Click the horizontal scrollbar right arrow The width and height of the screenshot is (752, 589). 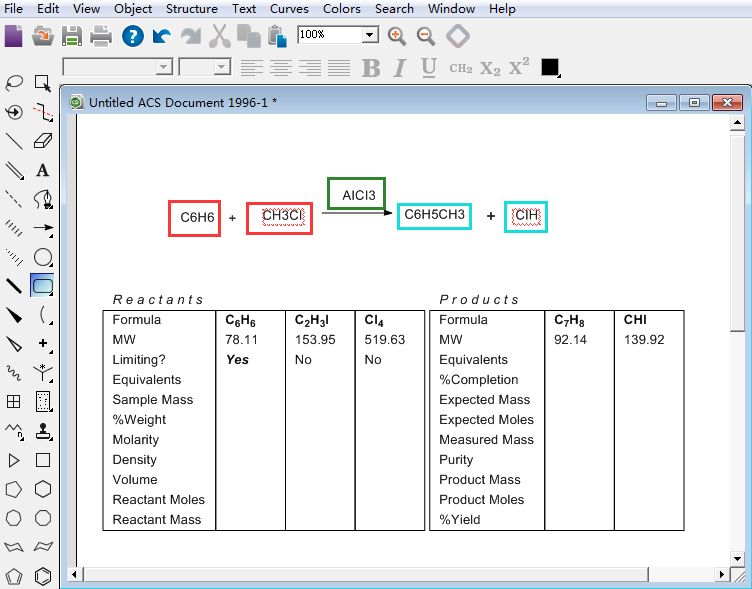(722, 574)
